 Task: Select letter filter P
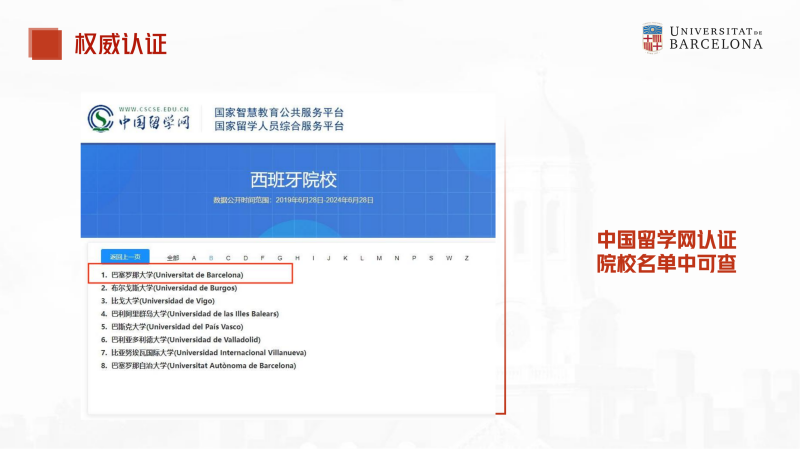[x=414, y=258]
